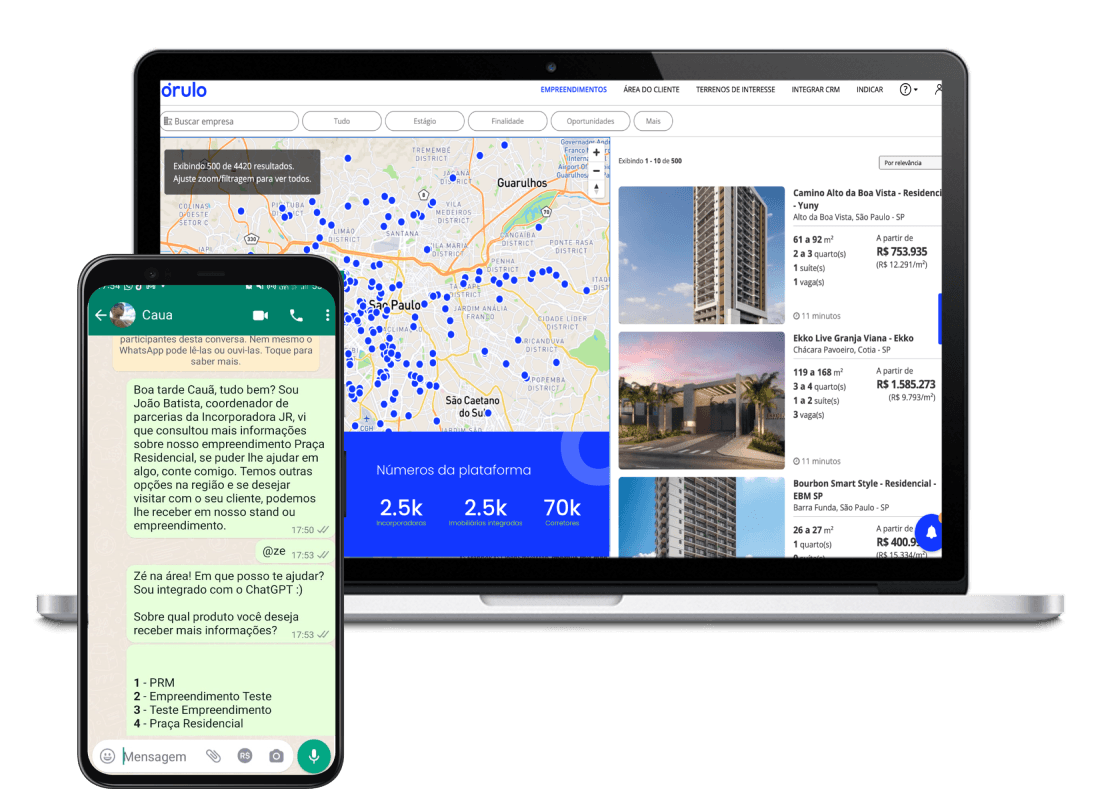This screenshot has height=789, width=1102.
Task: Tap the Caua contact name in chat header
Action: click(157, 315)
